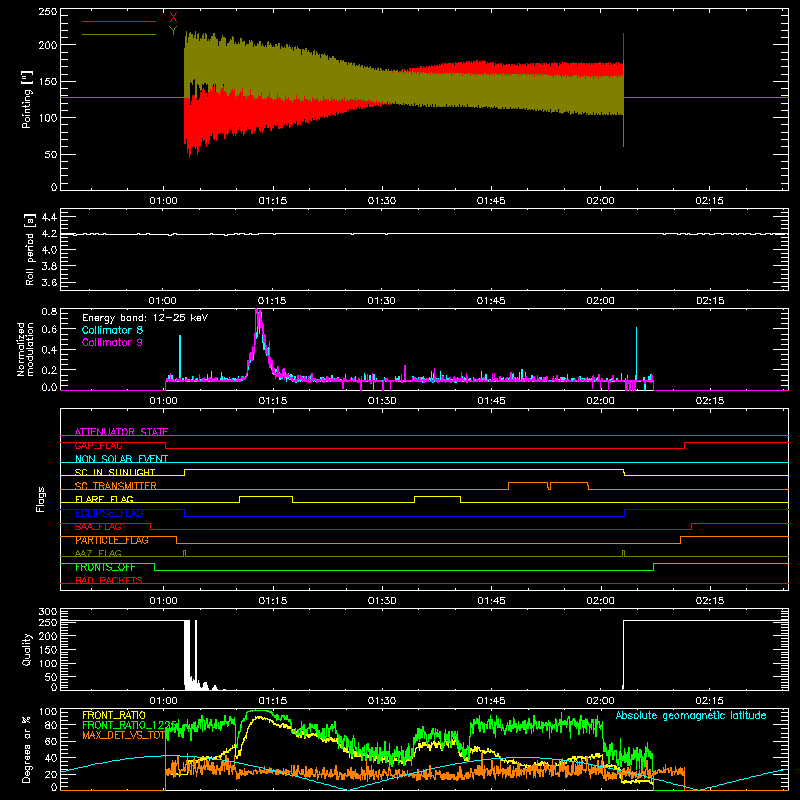The width and height of the screenshot is (800, 800).
Task: Select the red legend line sample for X
Action: (x=119, y=21)
